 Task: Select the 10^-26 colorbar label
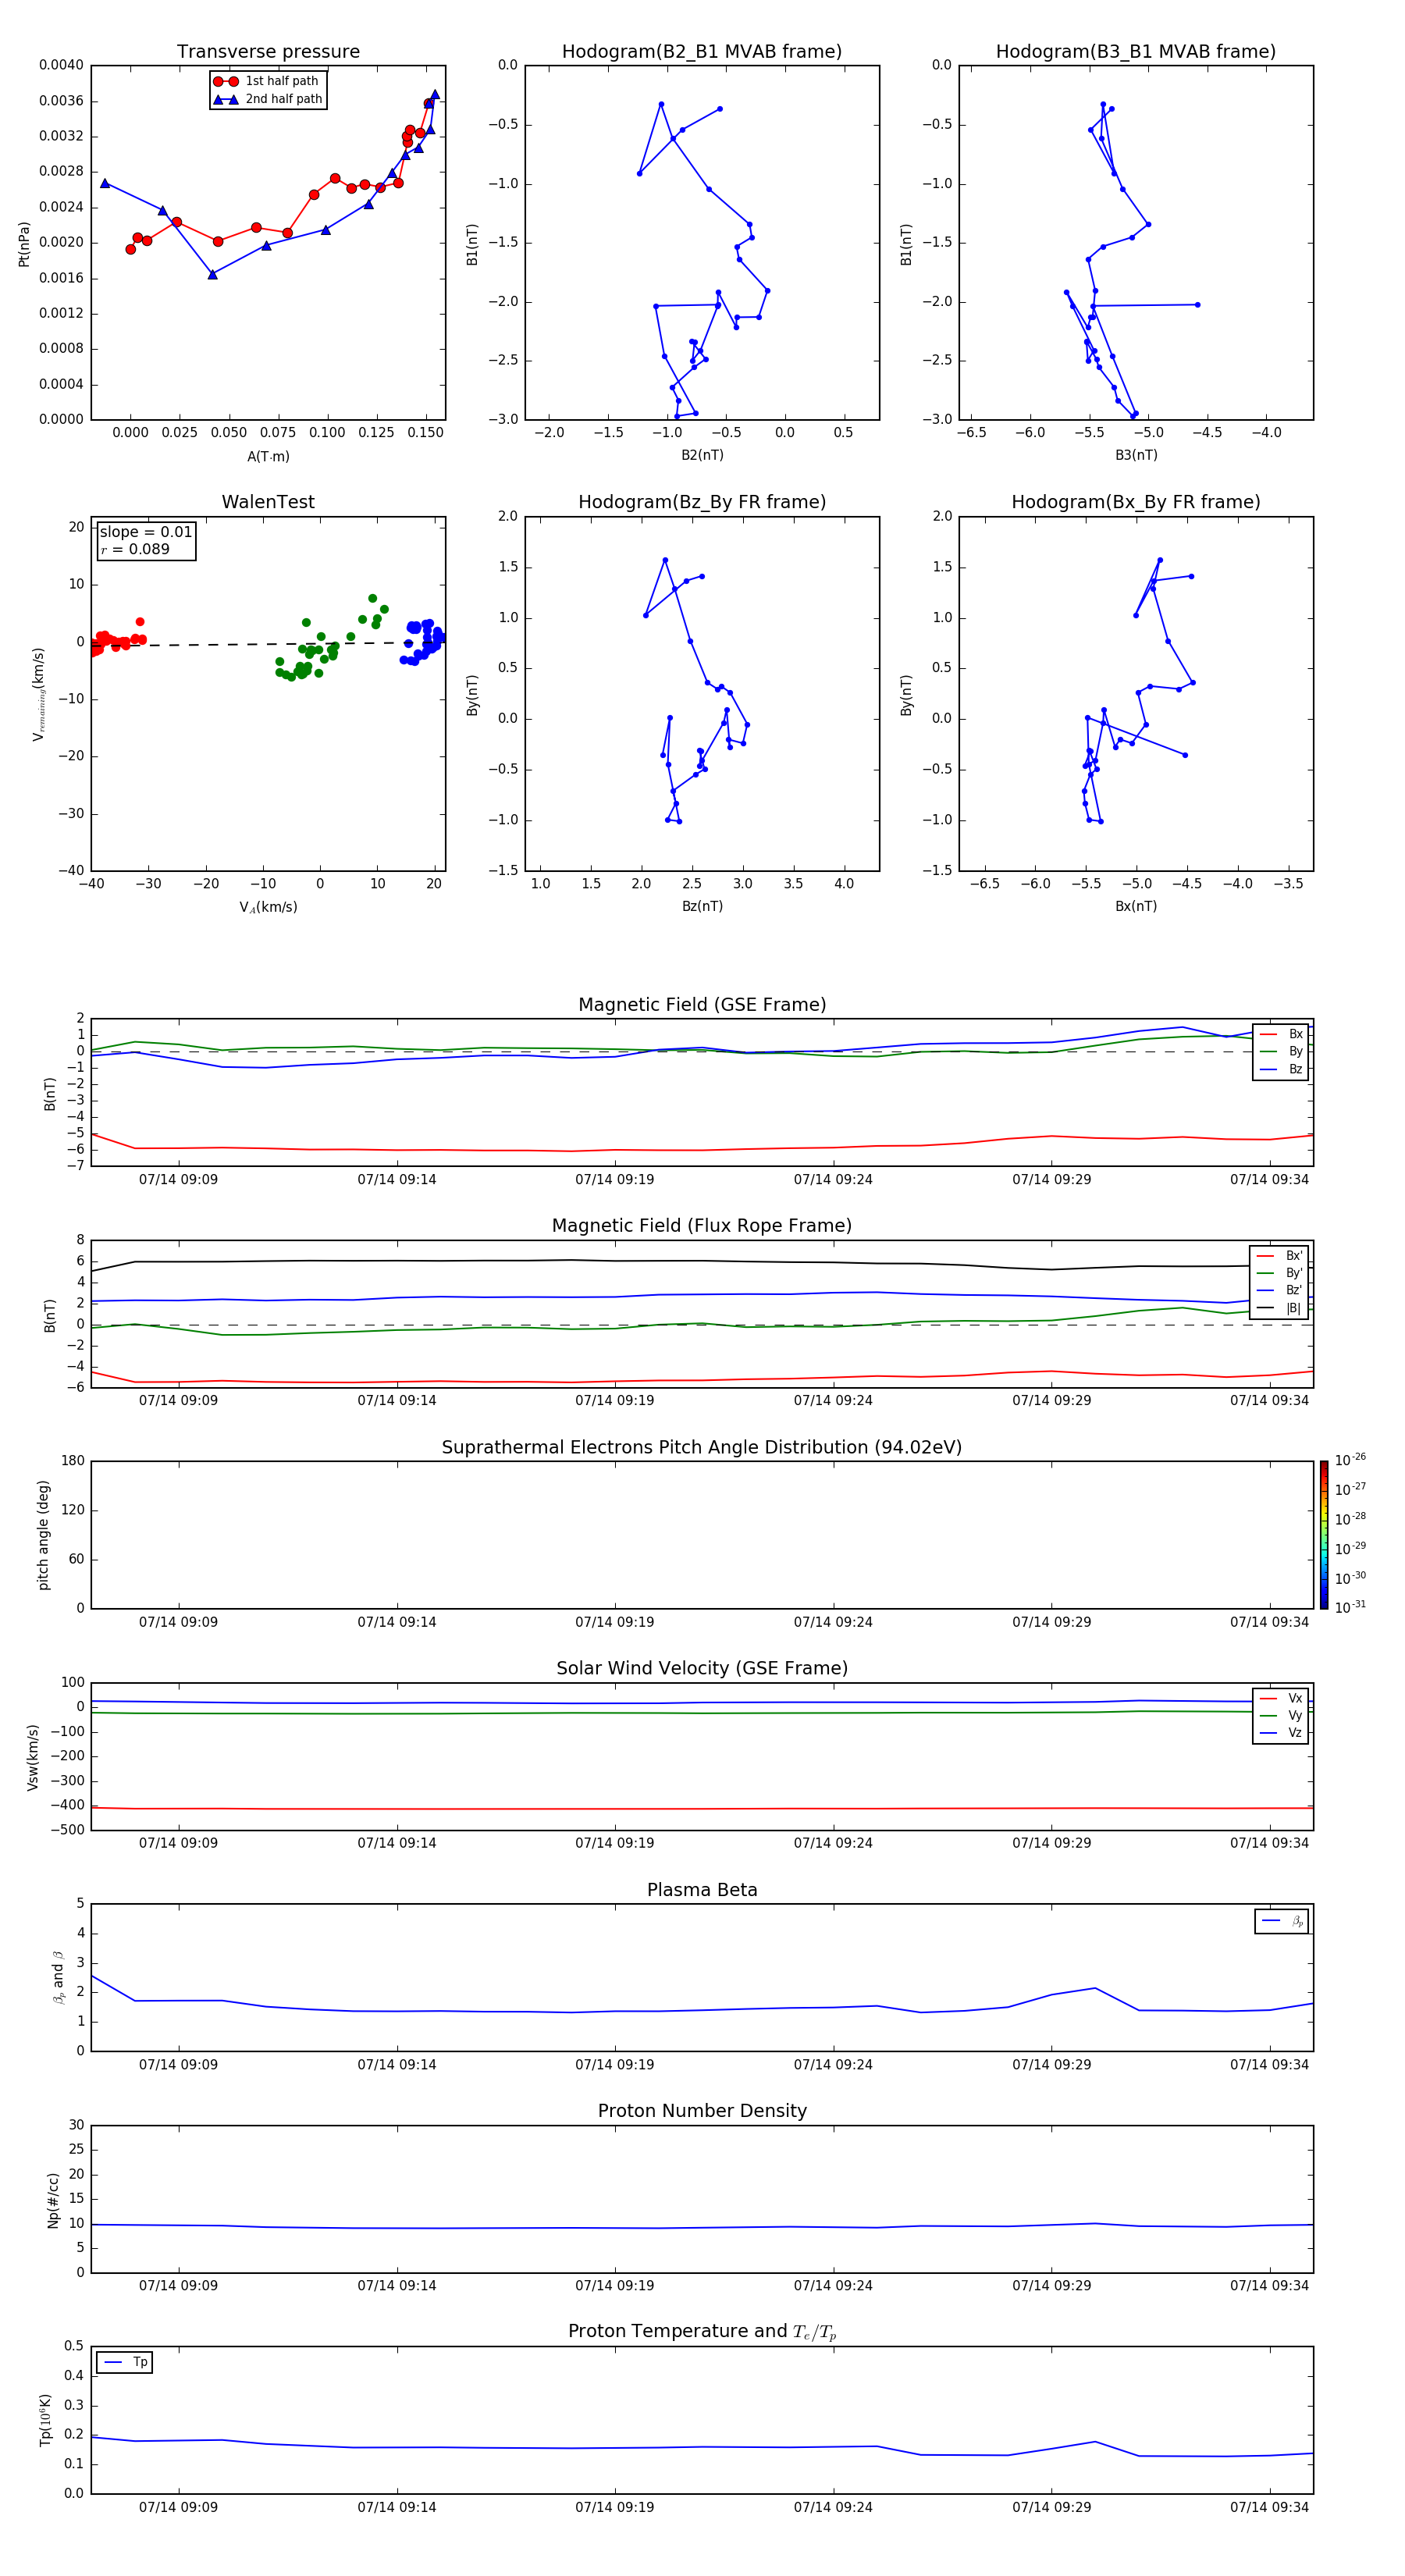(x=1350, y=1460)
